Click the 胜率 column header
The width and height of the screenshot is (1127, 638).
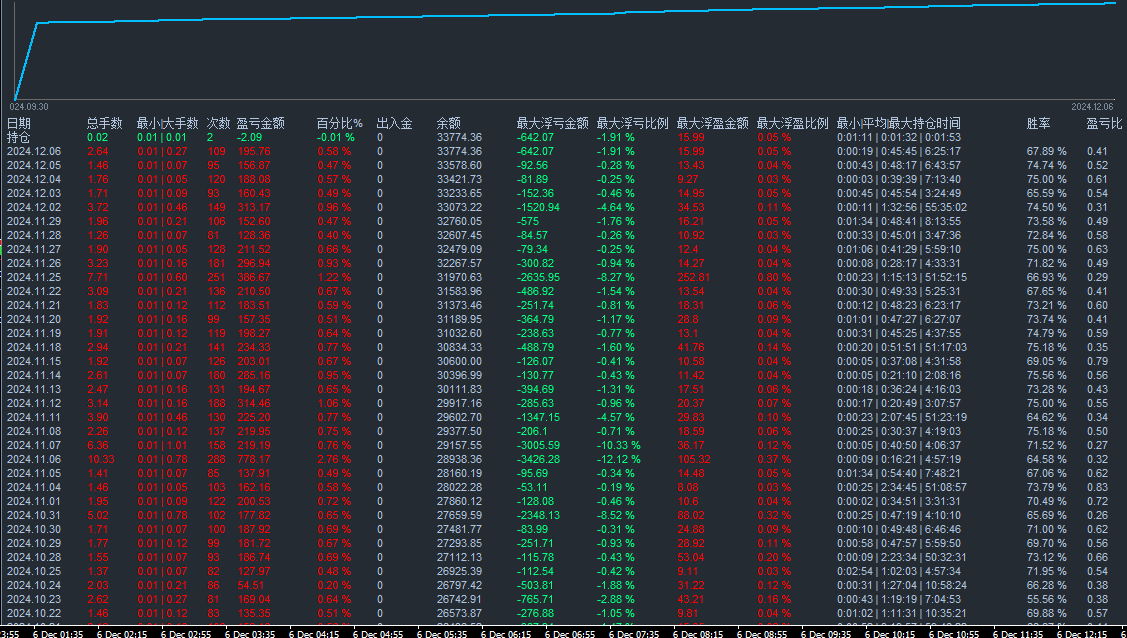click(x=1039, y=124)
